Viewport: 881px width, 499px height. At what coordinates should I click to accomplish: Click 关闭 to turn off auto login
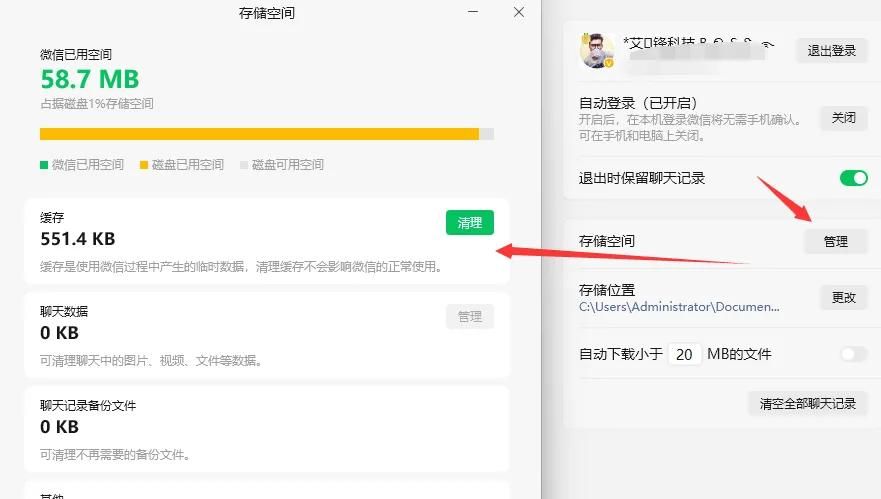[x=843, y=118]
